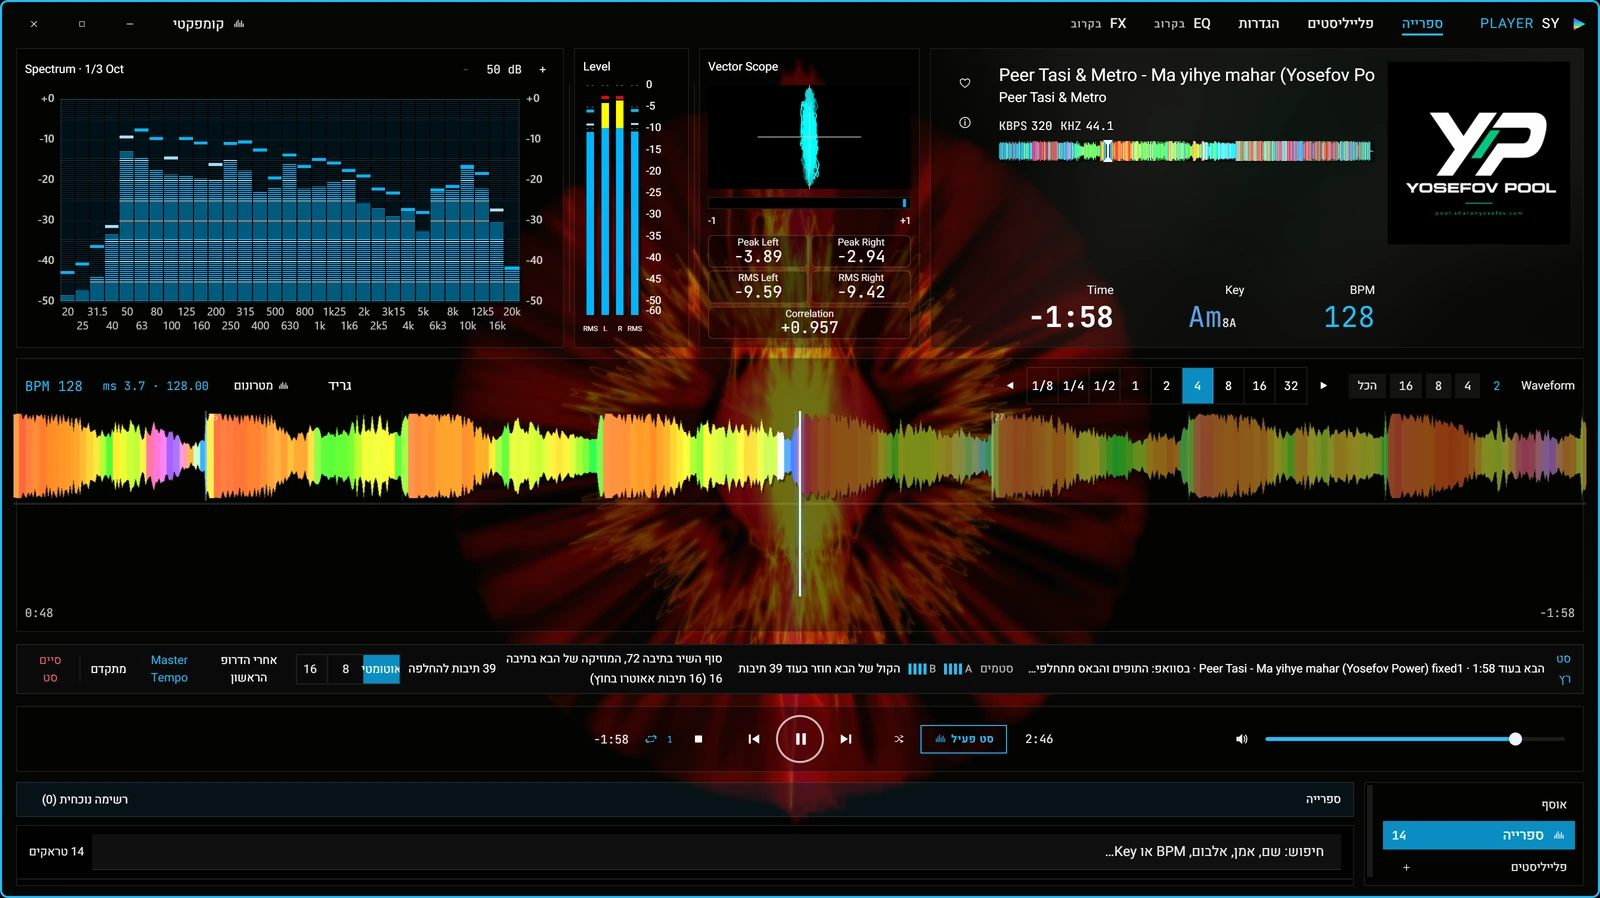Select beat jump size 1/8
This screenshot has width=1600, height=898.
[1042, 386]
